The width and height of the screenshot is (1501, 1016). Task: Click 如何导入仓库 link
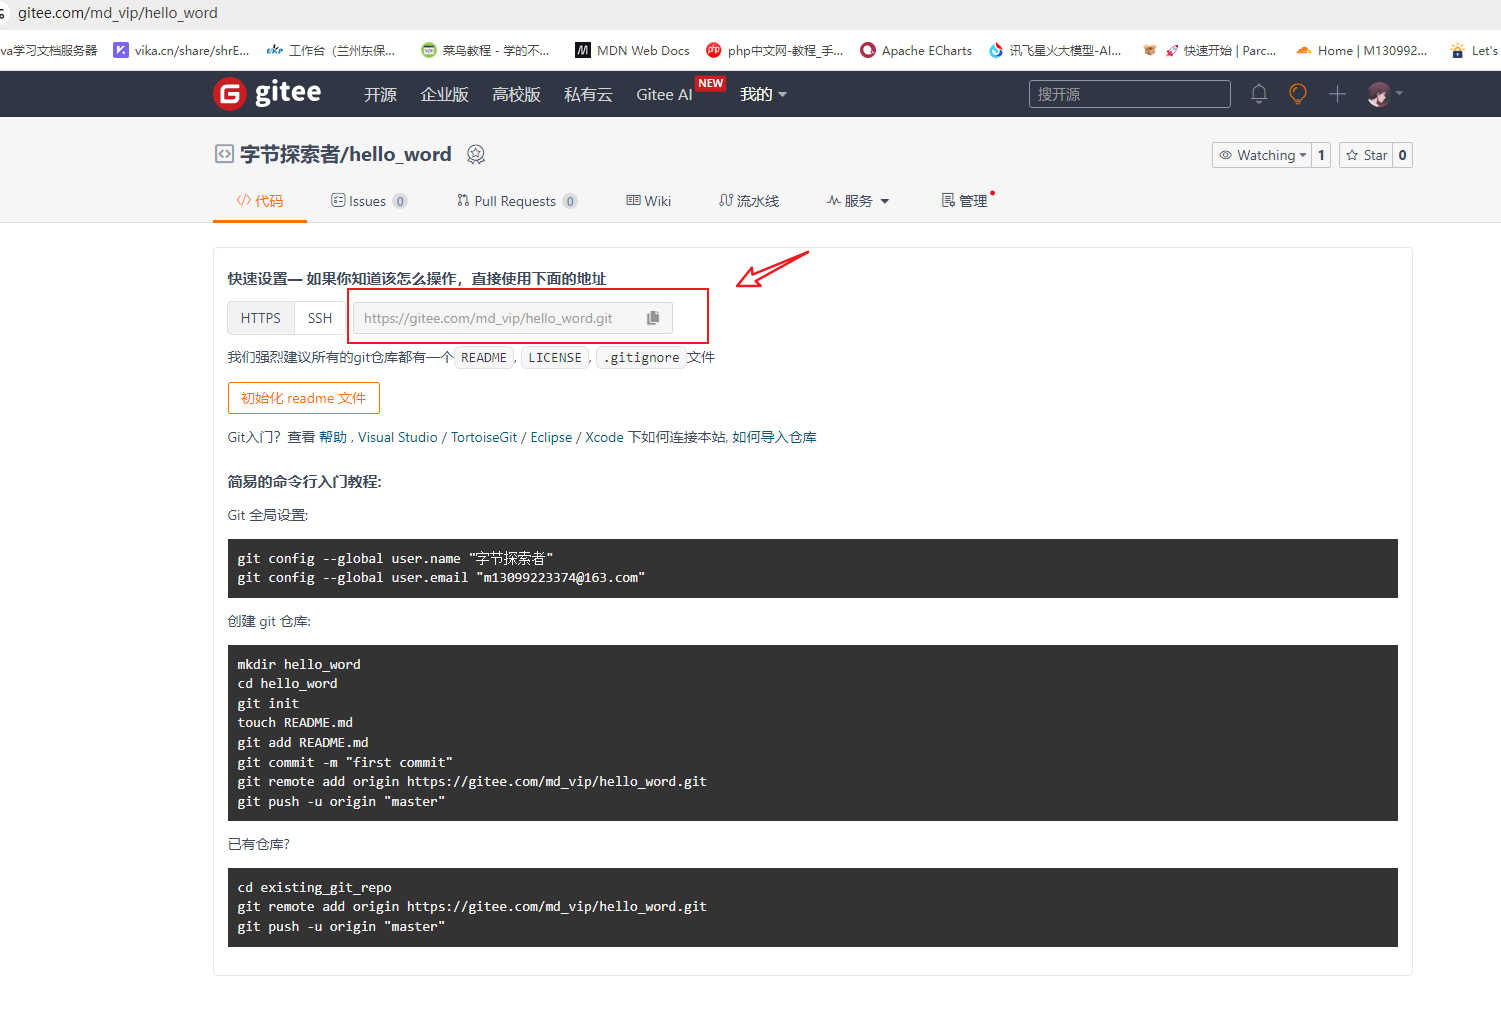pyautogui.click(x=774, y=437)
